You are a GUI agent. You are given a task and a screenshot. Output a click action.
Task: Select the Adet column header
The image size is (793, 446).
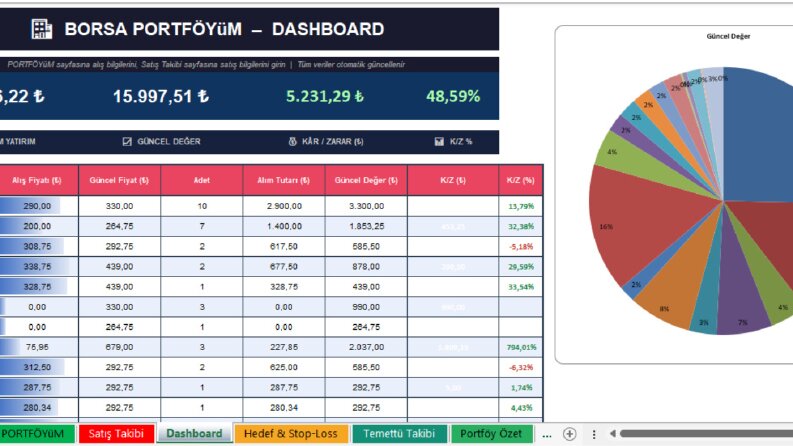202,180
